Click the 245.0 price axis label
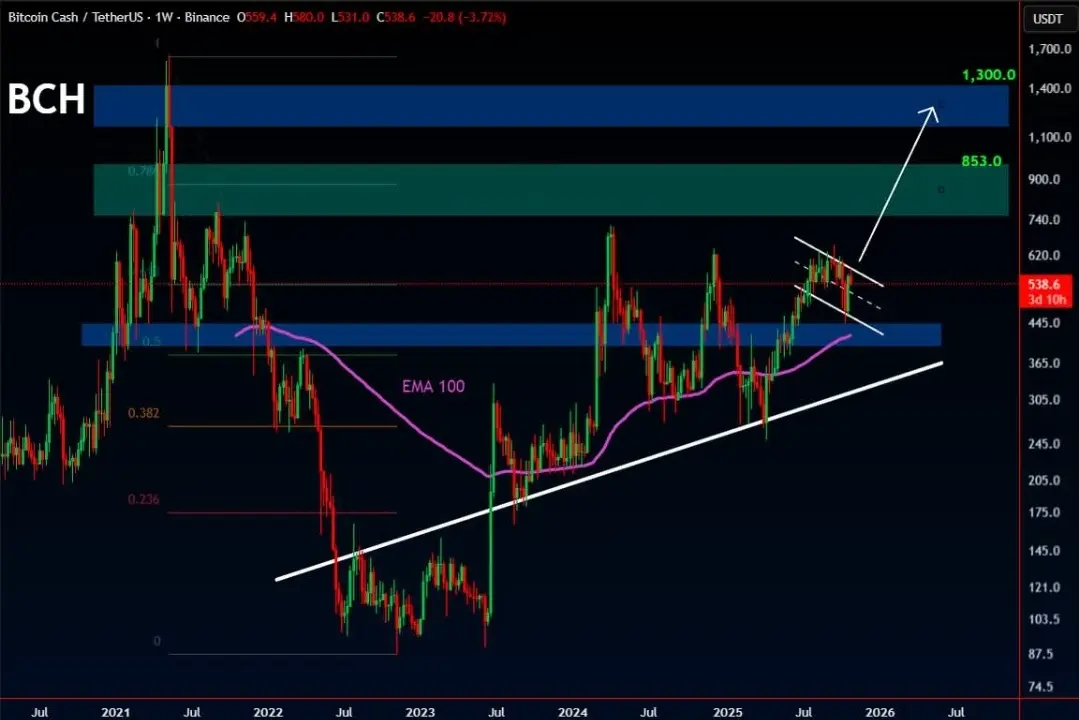 [x=1044, y=444]
